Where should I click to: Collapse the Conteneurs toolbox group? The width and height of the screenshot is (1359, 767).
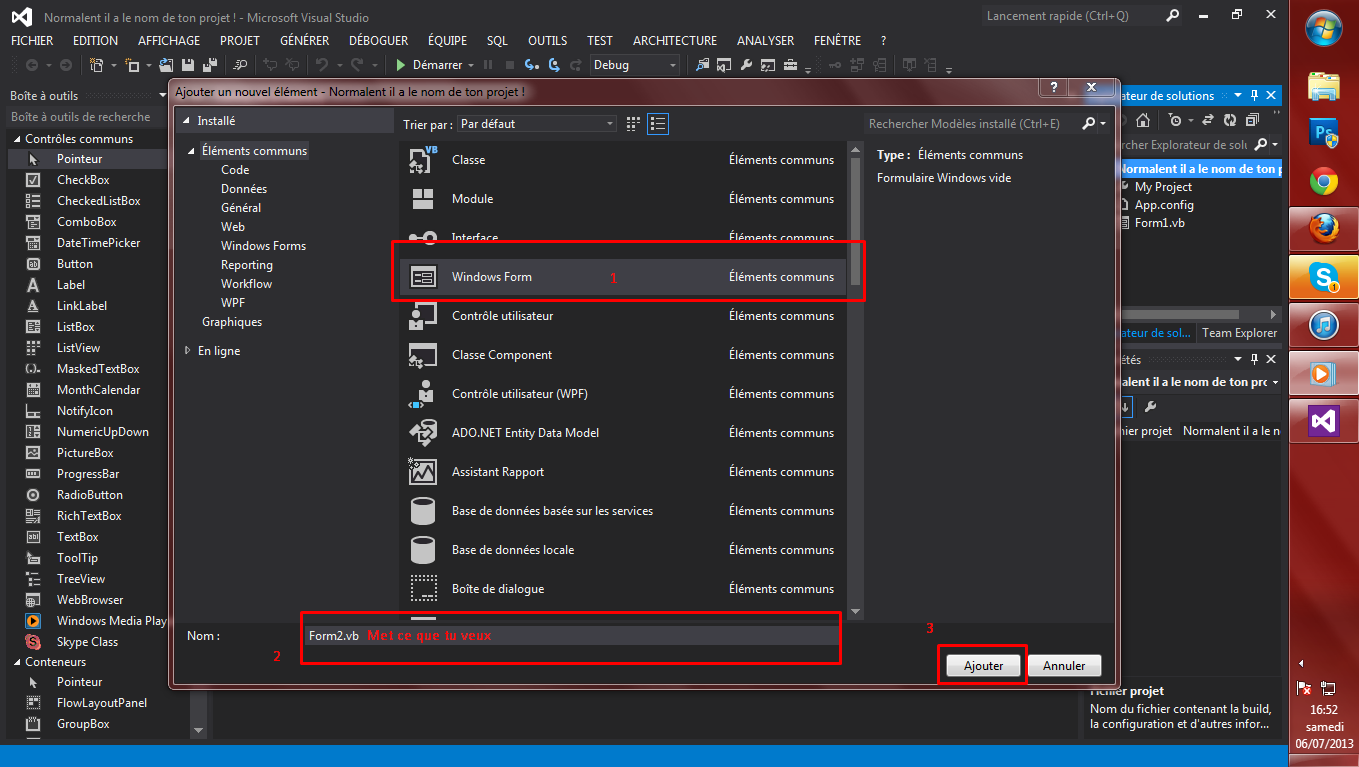pyautogui.click(x=15, y=662)
